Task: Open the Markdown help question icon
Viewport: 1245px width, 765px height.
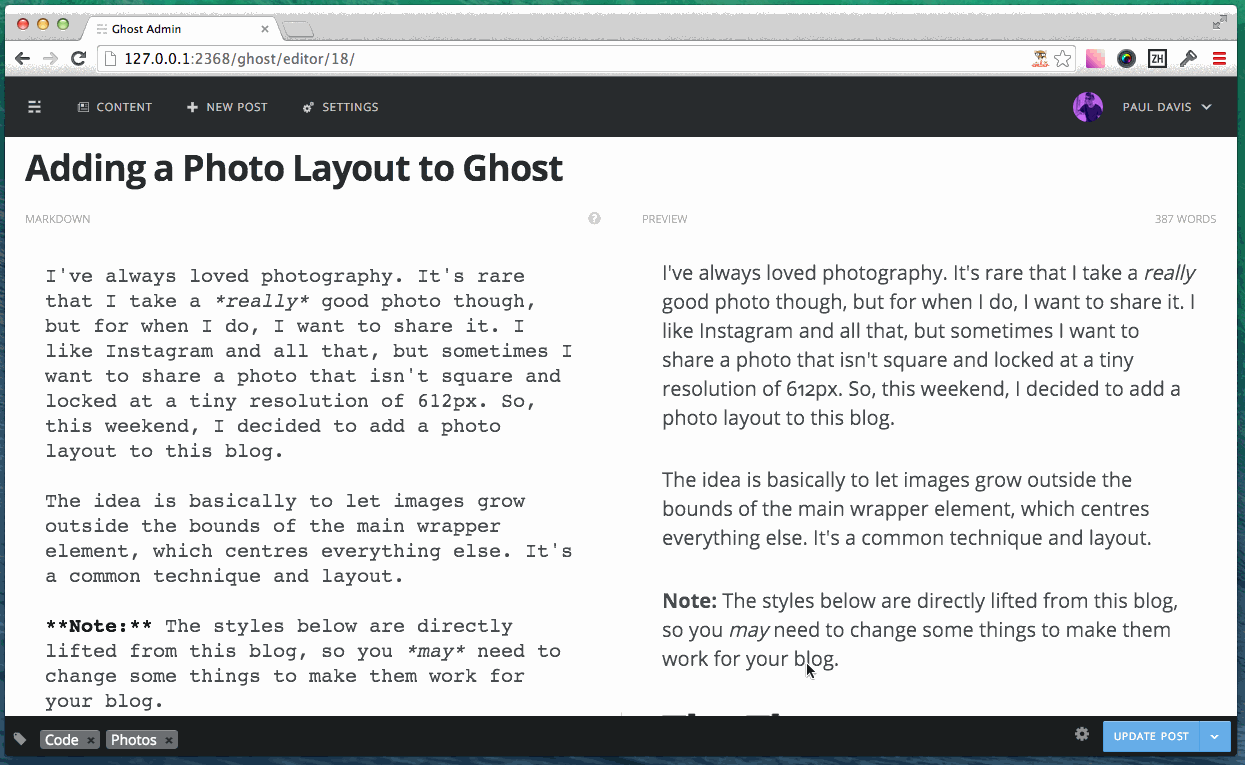Action: pos(594,218)
